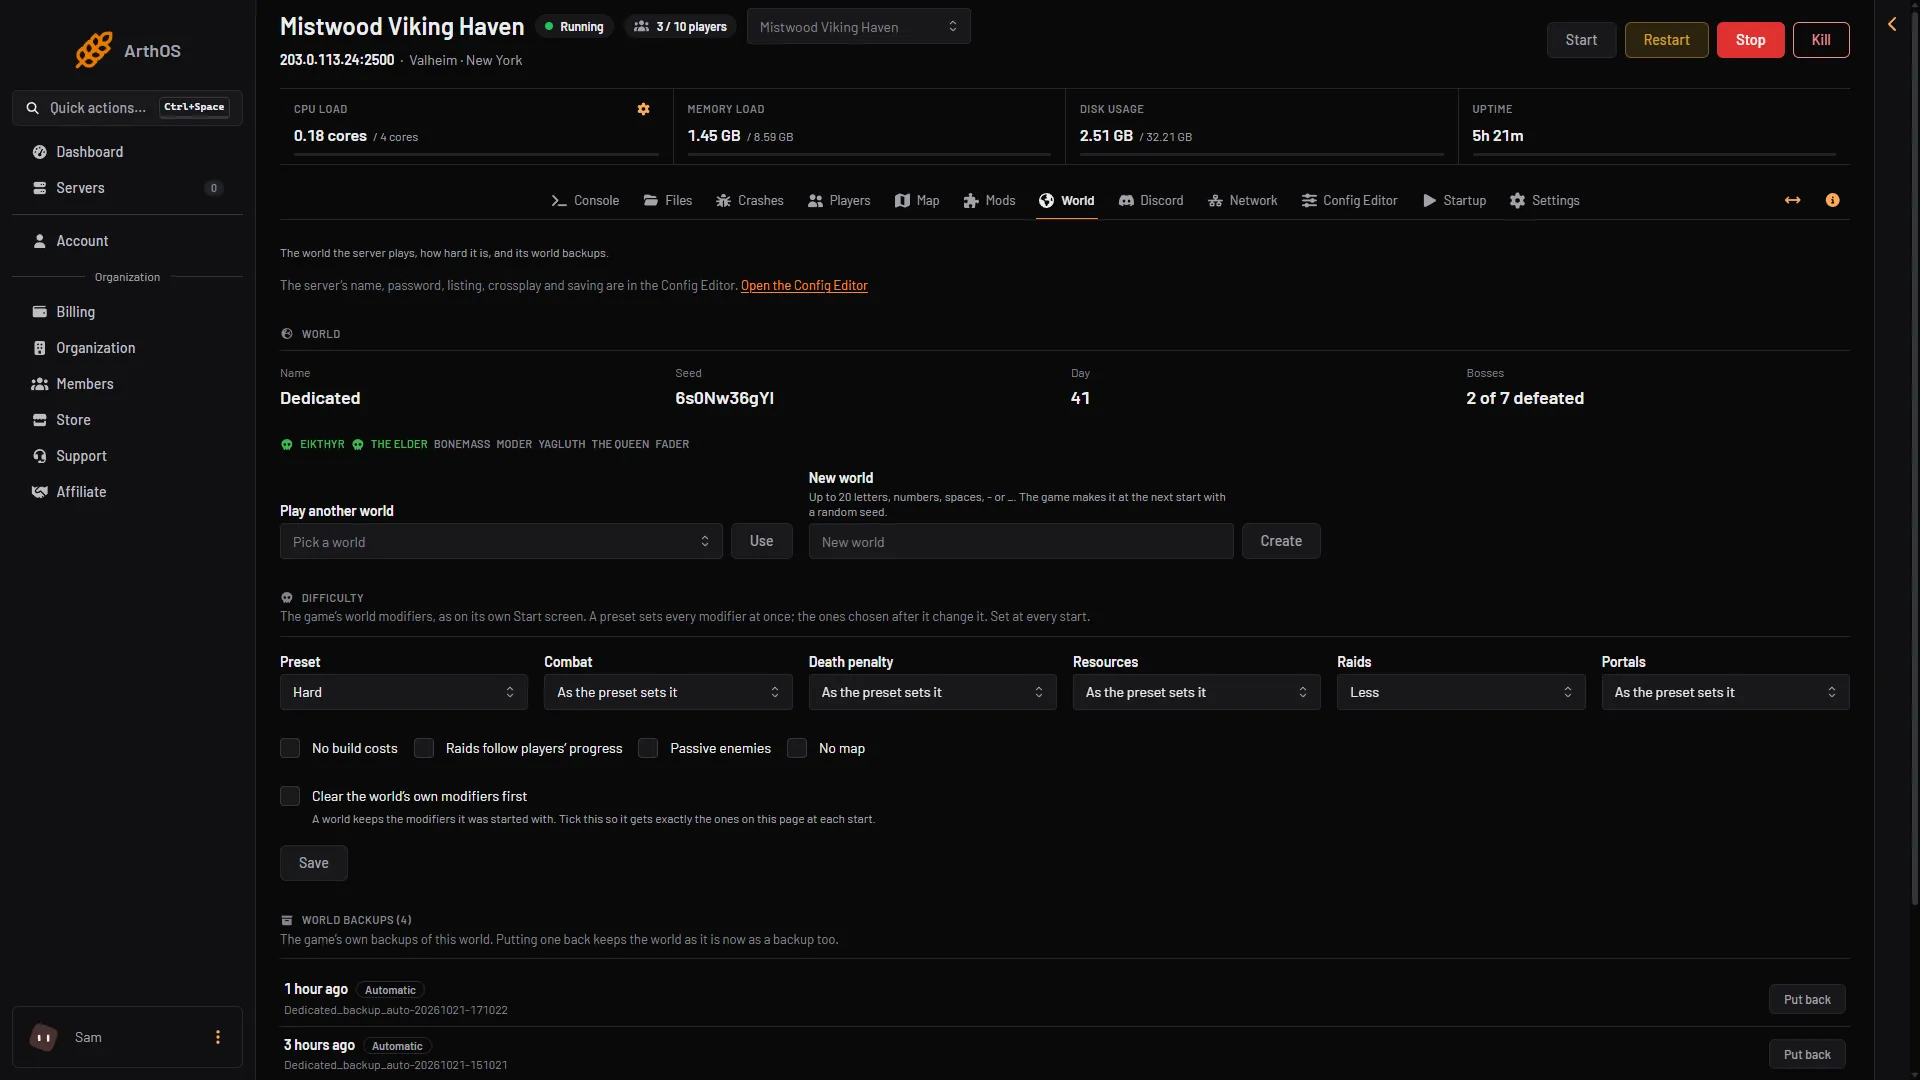1920x1080 pixels.
Task: Click the Organization building icon in sidebar
Action: click(40, 348)
